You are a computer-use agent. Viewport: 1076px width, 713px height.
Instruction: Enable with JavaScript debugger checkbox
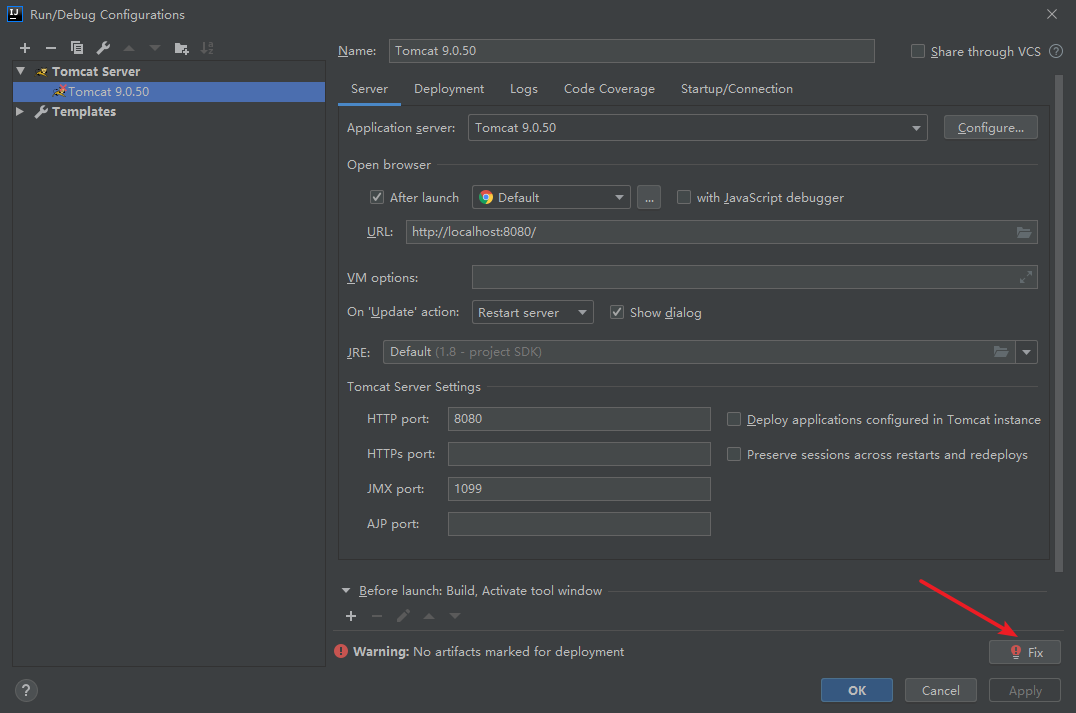pyautogui.click(x=684, y=197)
